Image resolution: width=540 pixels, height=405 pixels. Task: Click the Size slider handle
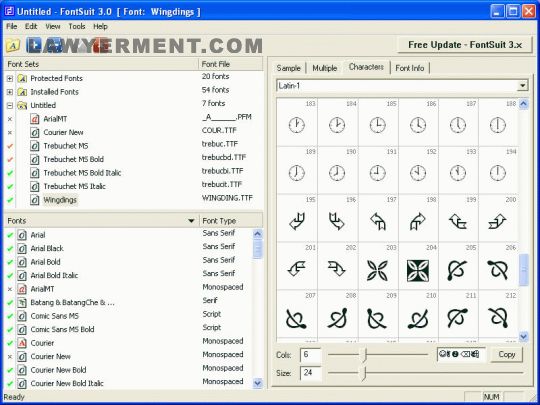364,373
